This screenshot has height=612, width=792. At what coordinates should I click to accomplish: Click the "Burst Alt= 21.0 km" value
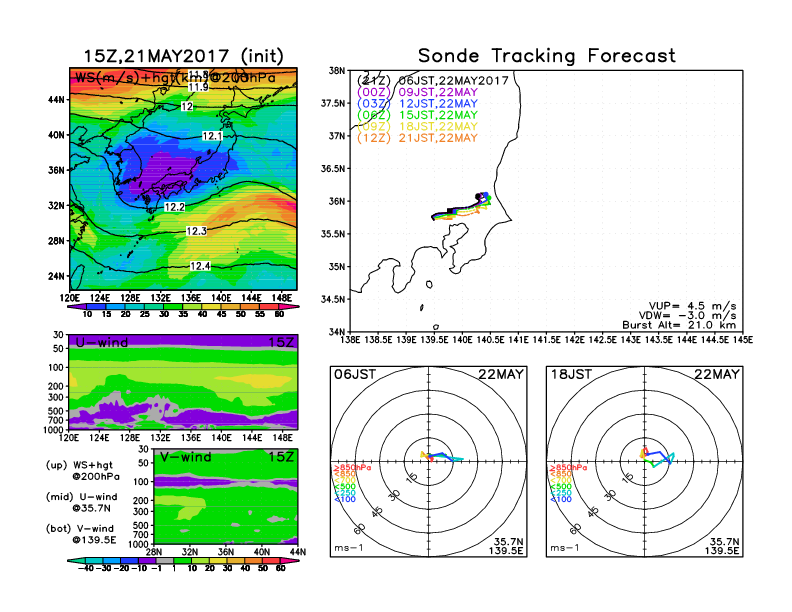click(679, 325)
